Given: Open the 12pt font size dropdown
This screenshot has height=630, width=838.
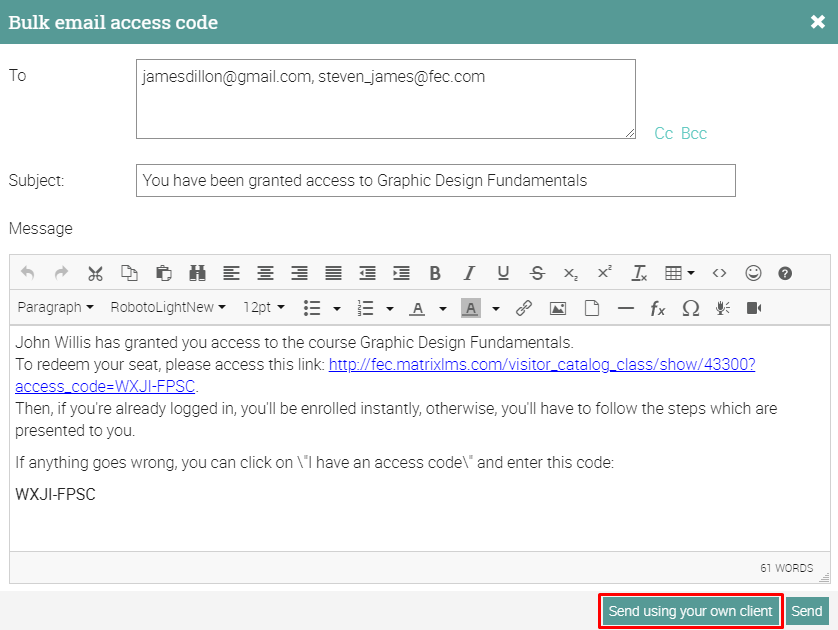Looking at the screenshot, I should [x=263, y=307].
